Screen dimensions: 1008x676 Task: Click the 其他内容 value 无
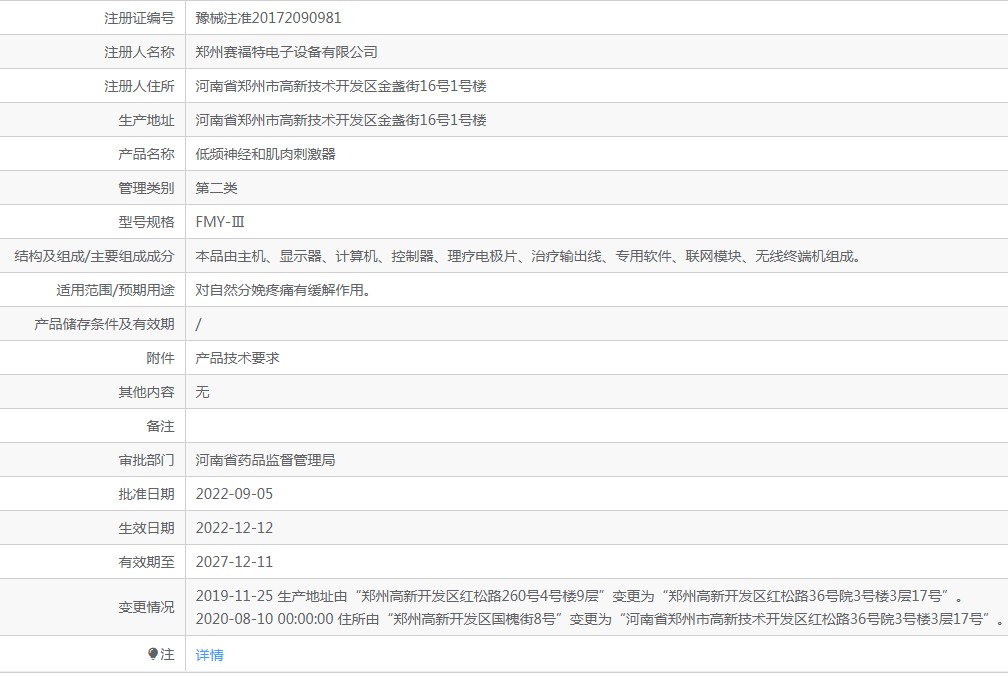pos(202,393)
